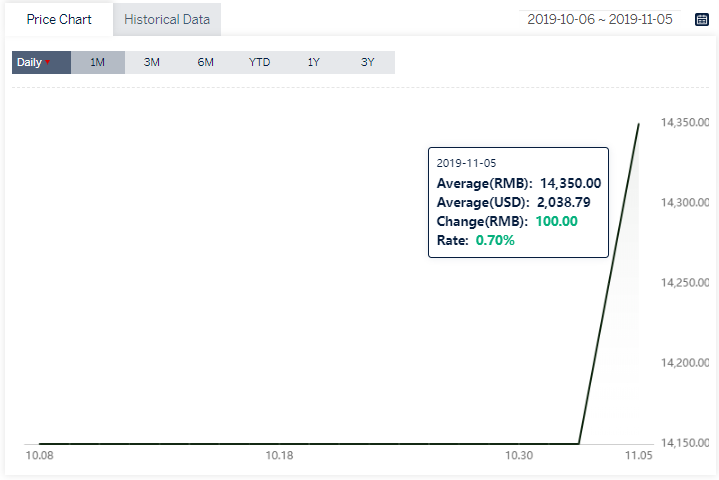Screen dimensions: 719x480
Task: Click the 10.08 x-axis date label
Action: [39, 456]
